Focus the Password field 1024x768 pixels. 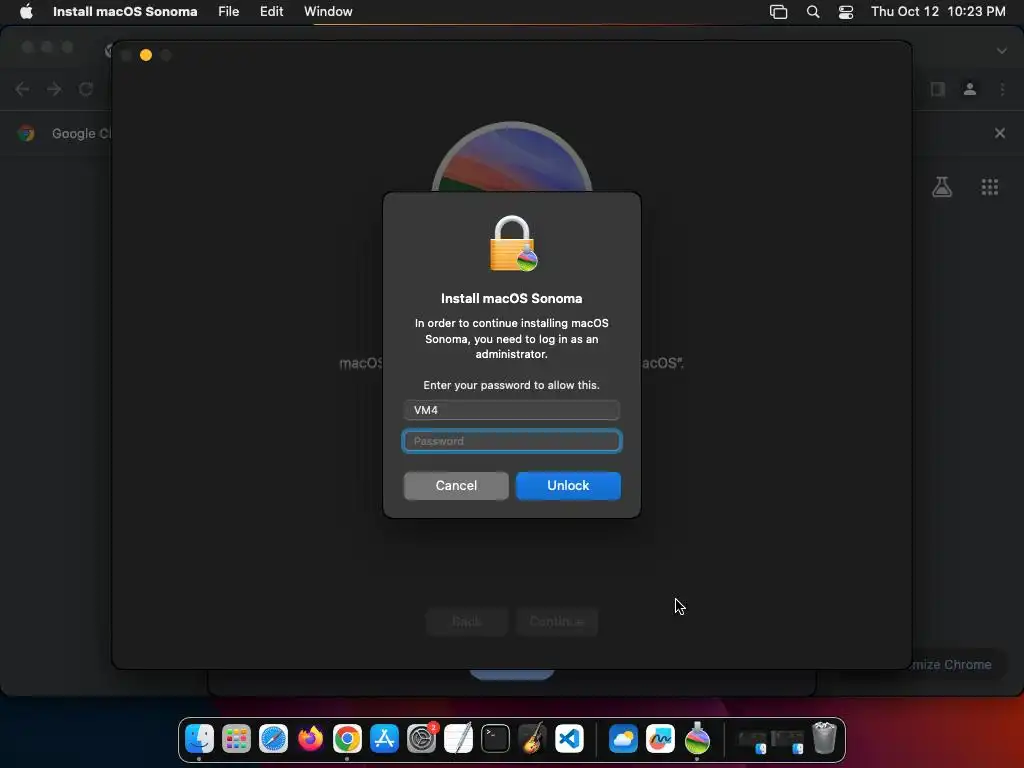(x=511, y=441)
